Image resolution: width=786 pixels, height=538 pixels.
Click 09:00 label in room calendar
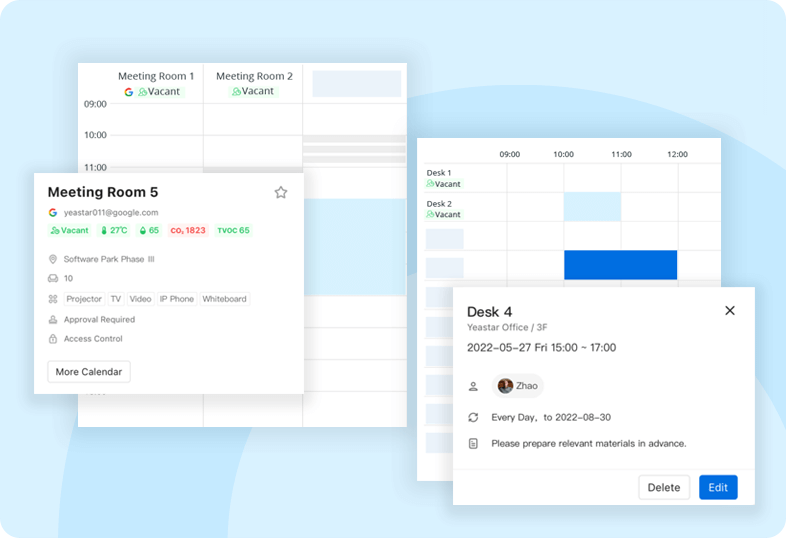click(95, 104)
